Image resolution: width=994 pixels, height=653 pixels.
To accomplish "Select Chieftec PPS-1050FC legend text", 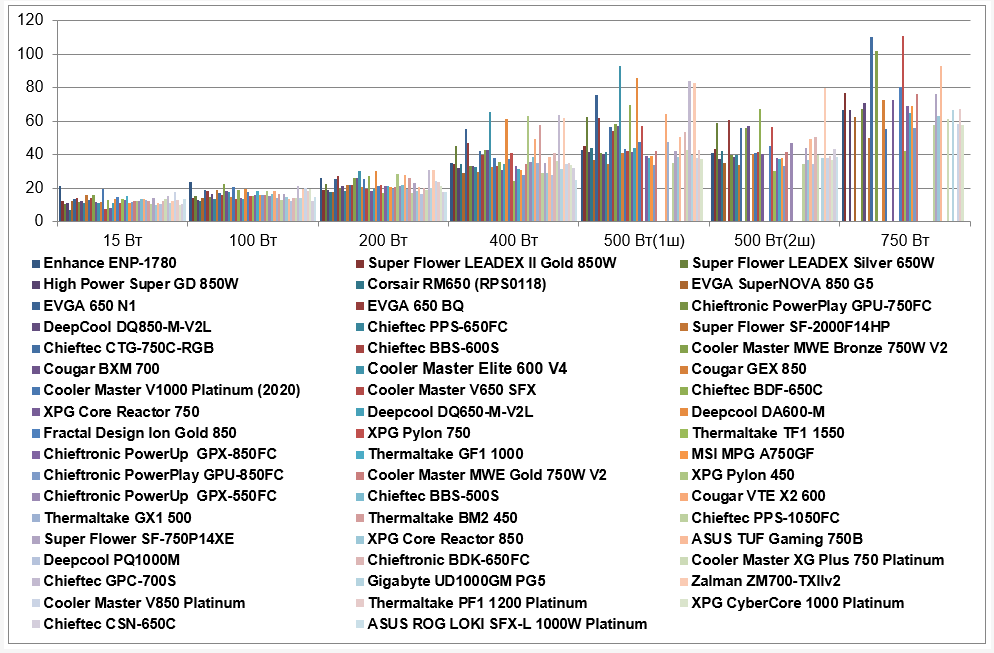I will pos(765,518).
